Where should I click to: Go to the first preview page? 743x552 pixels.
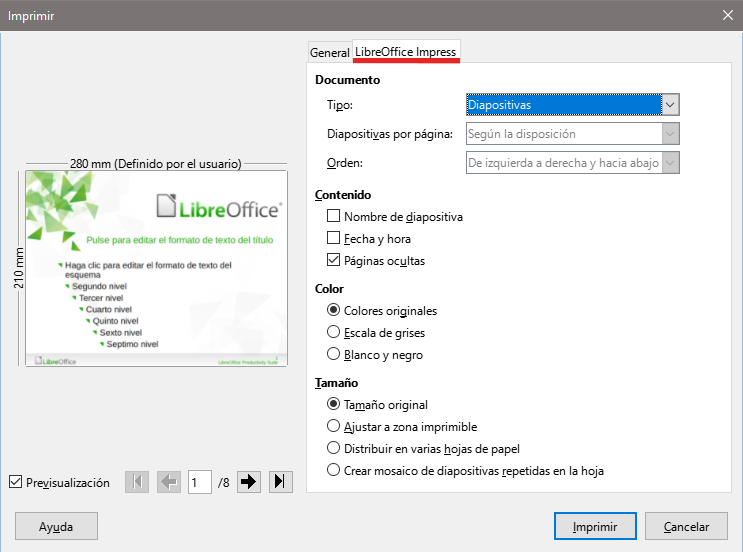pyautogui.click(x=137, y=482)
